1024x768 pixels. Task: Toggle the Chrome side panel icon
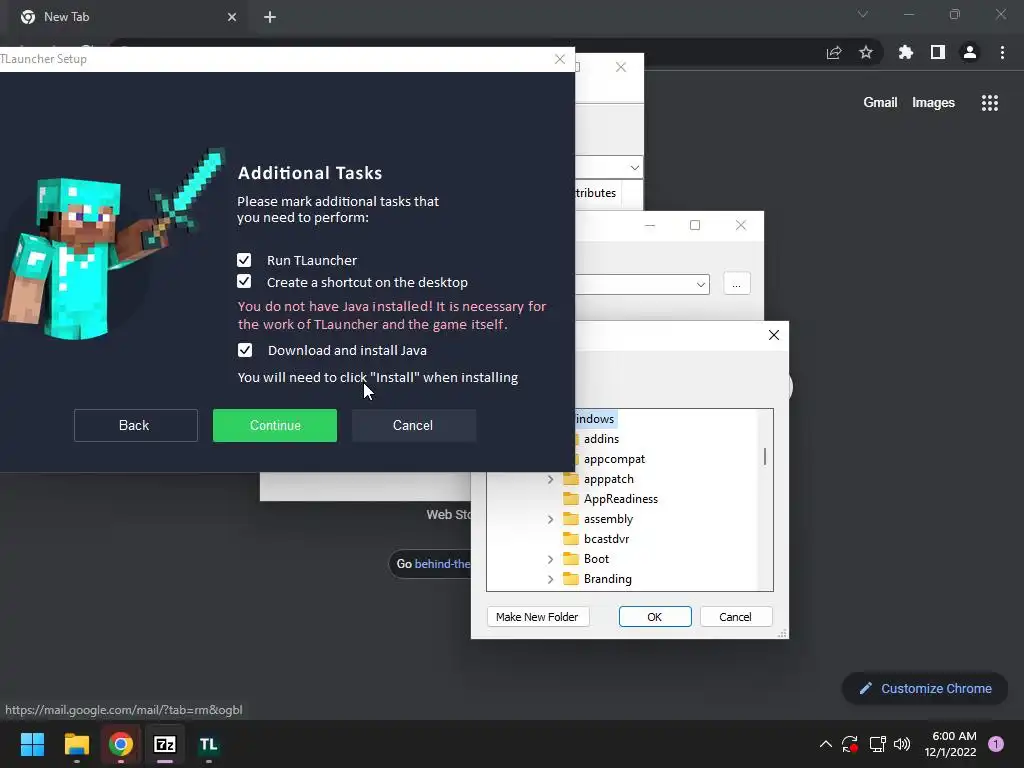[x=937, y=52]
